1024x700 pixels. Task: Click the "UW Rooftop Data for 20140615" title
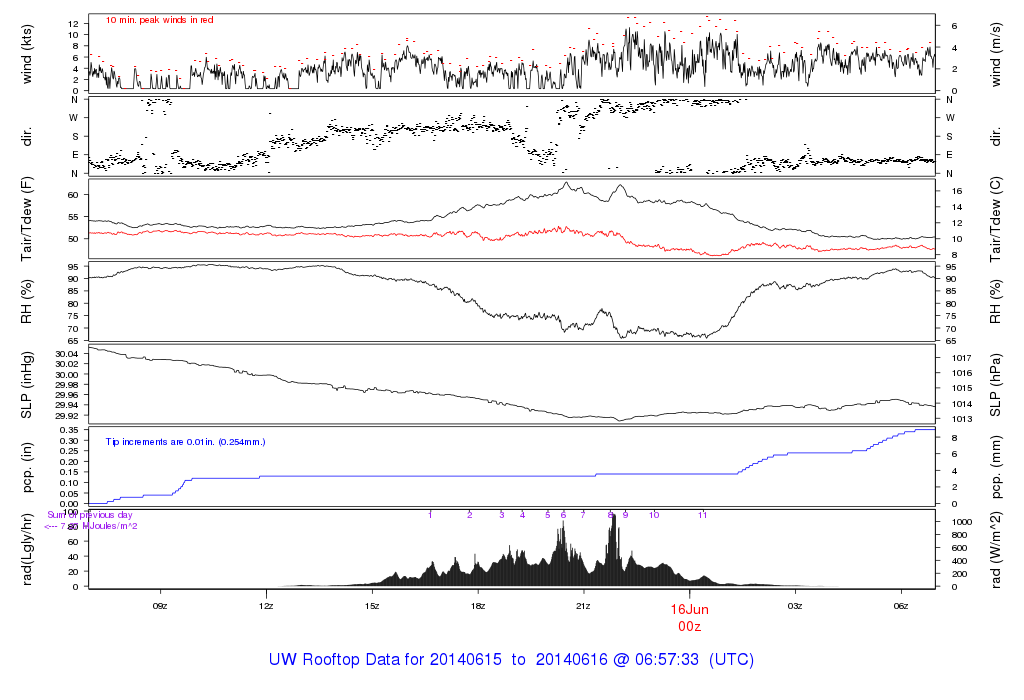point(385,660)
